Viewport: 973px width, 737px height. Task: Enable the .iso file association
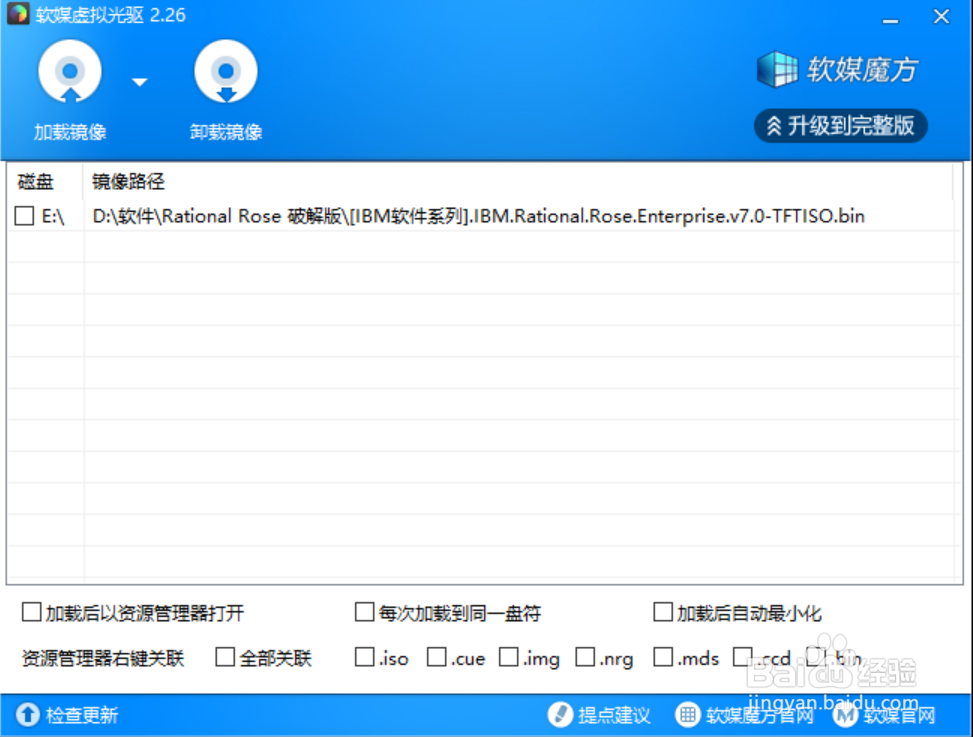365,657
